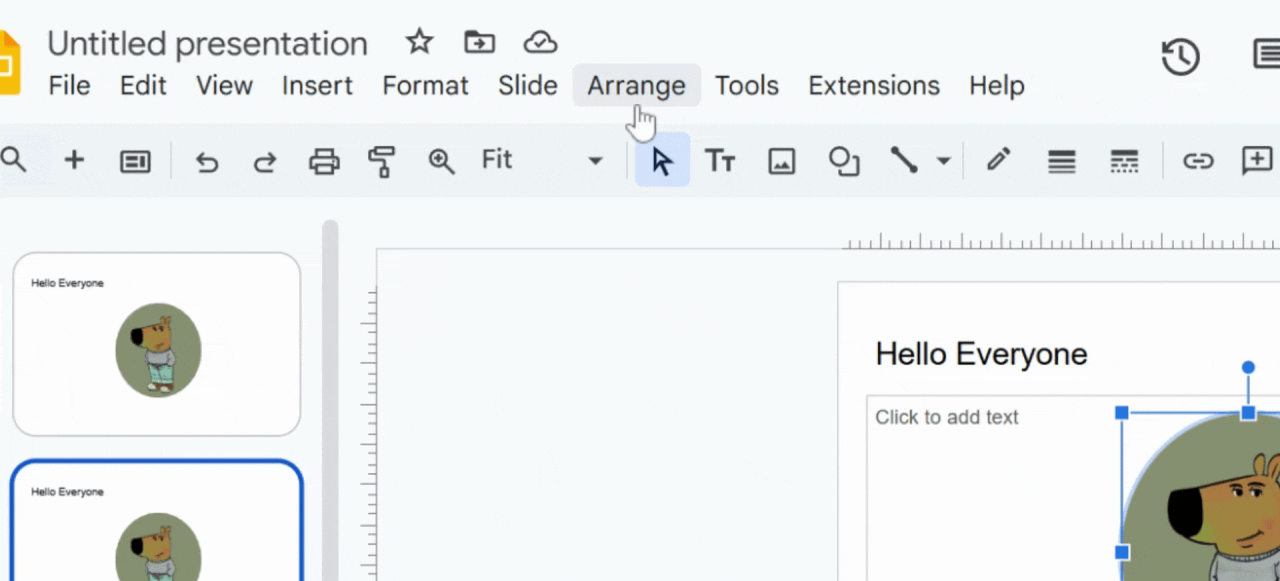The image size is (1280, 581).
Task: Click the insert link icon
Action: point(1198,161)
